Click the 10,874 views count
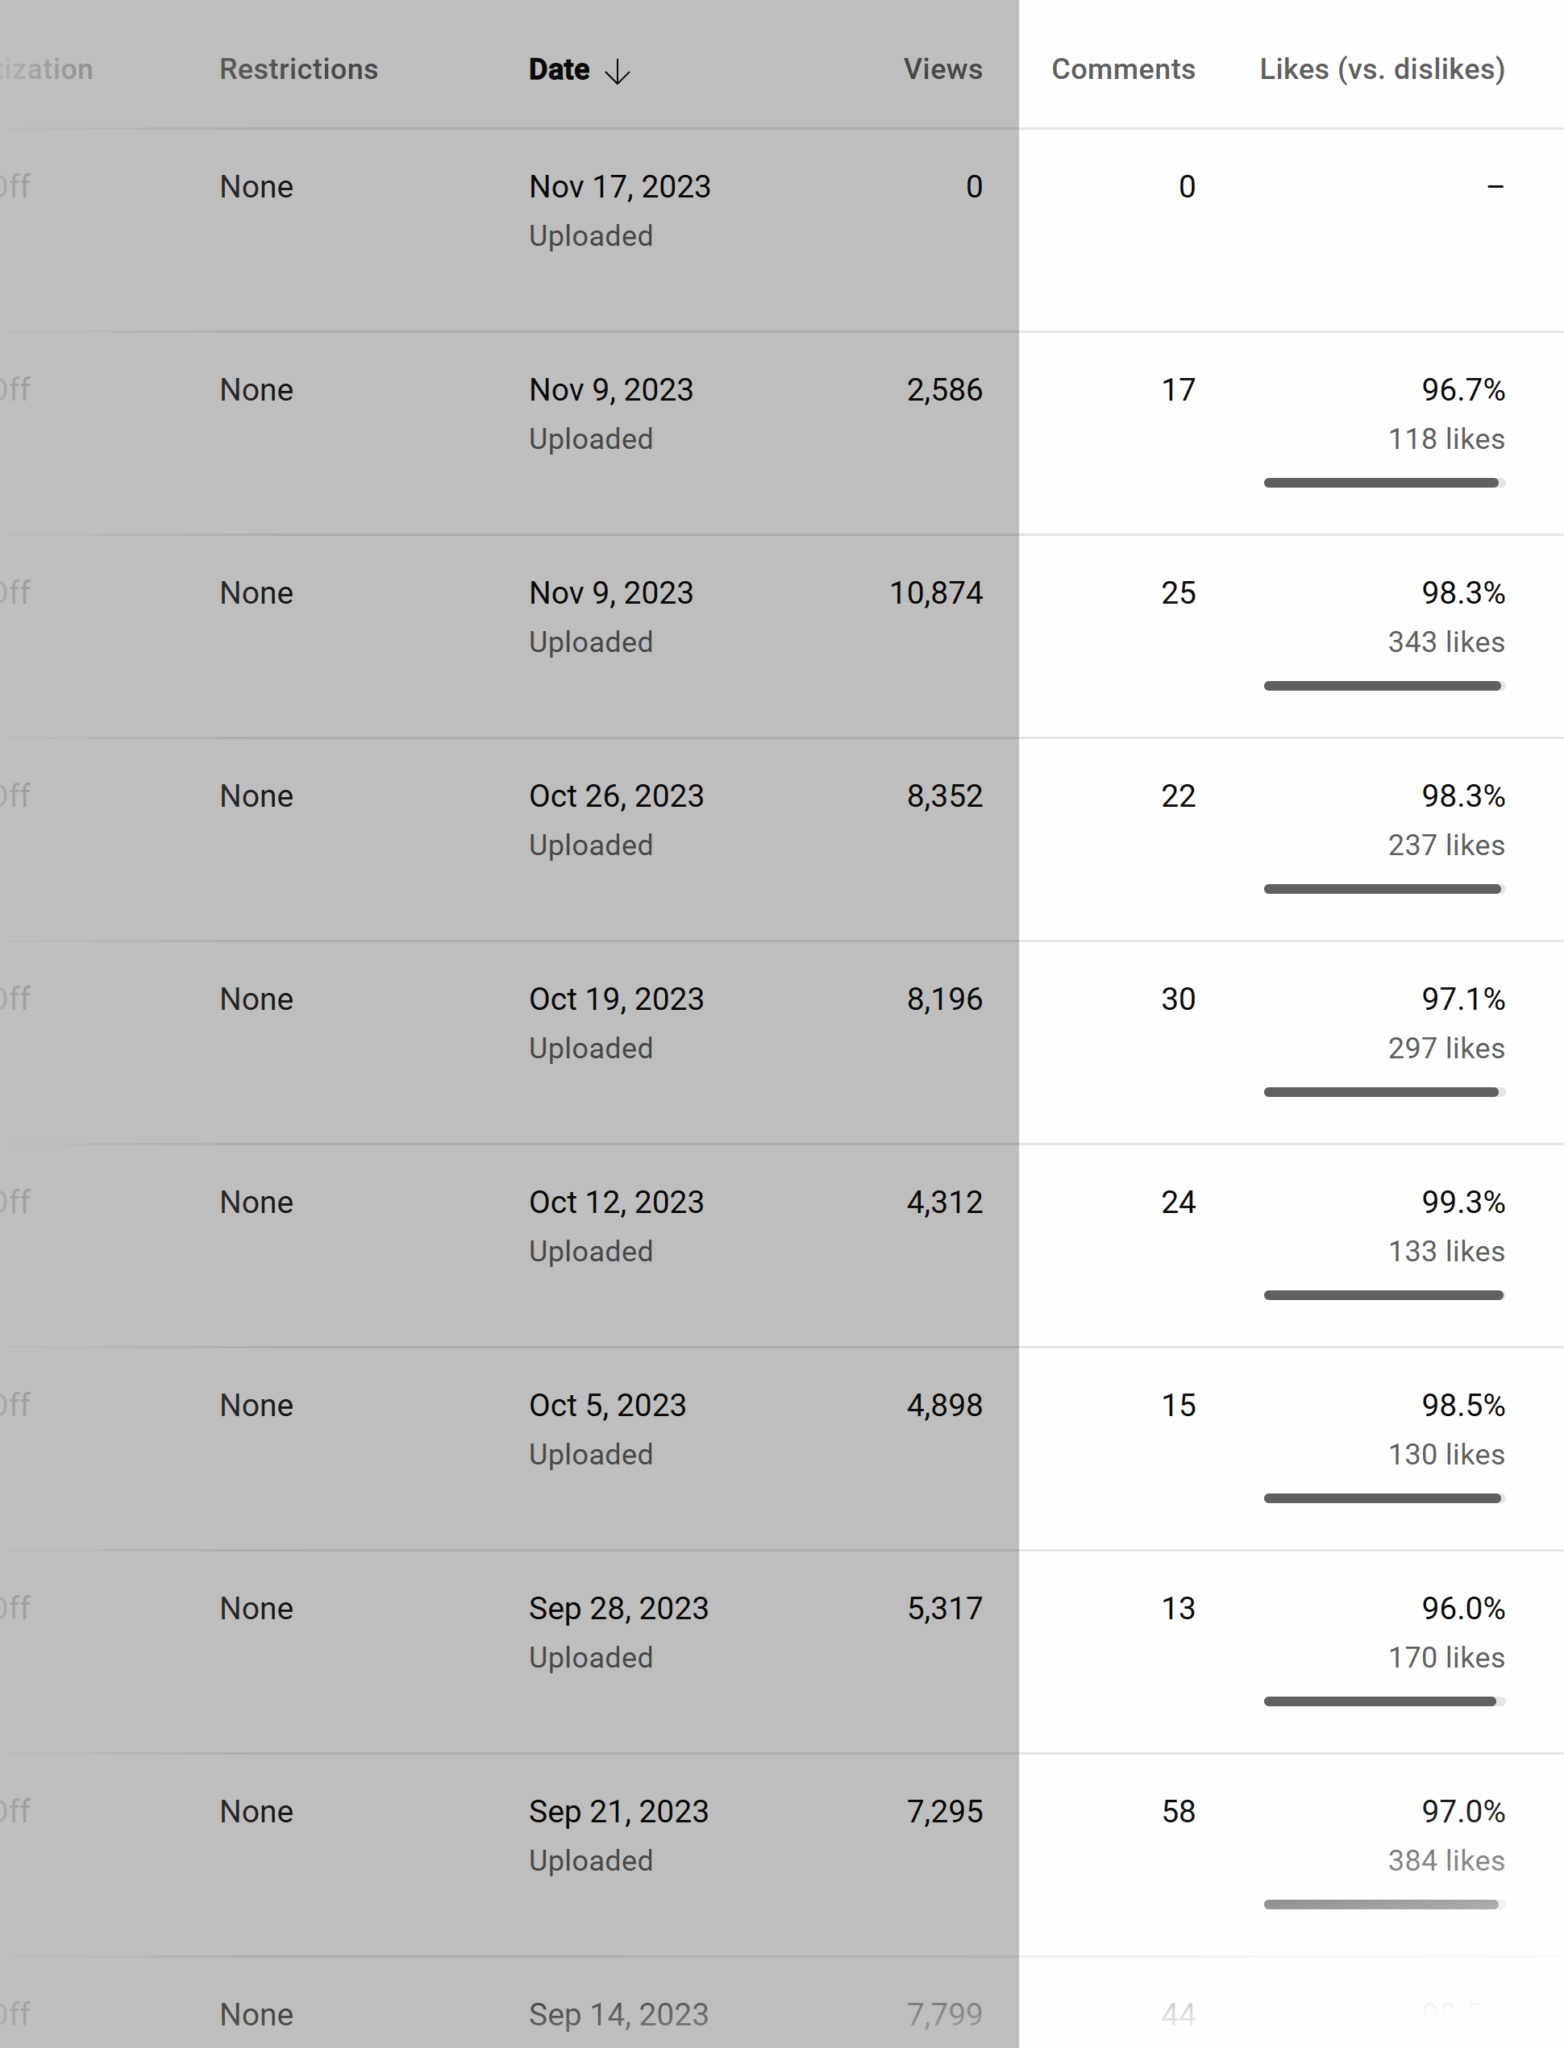 pos(935,593)
